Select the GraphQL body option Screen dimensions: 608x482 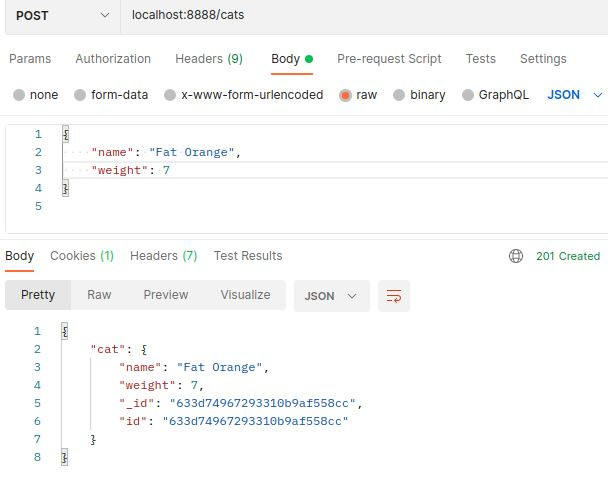(468, 95)
